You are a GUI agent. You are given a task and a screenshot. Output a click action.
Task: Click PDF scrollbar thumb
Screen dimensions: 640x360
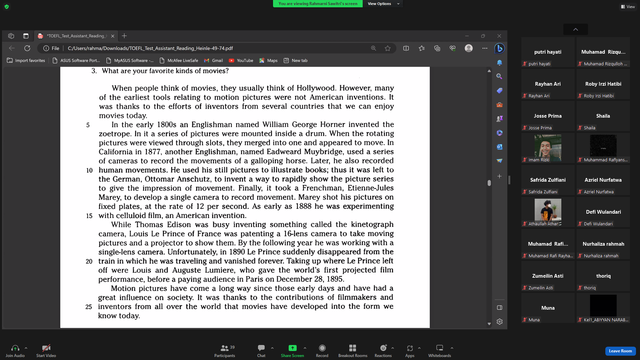click(489, 183)
